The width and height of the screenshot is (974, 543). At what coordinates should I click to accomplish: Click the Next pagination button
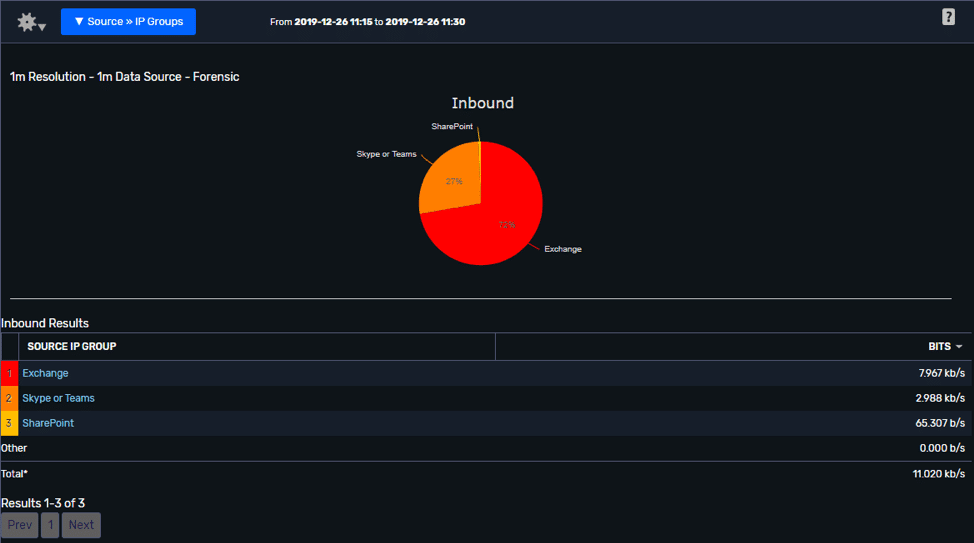coord(81,525)
